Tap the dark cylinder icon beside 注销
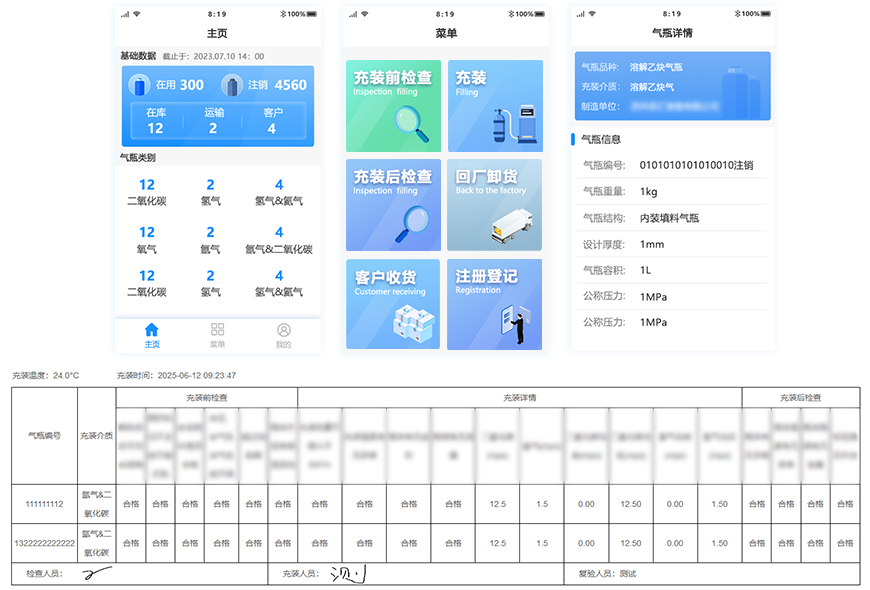 pos(232,86)
